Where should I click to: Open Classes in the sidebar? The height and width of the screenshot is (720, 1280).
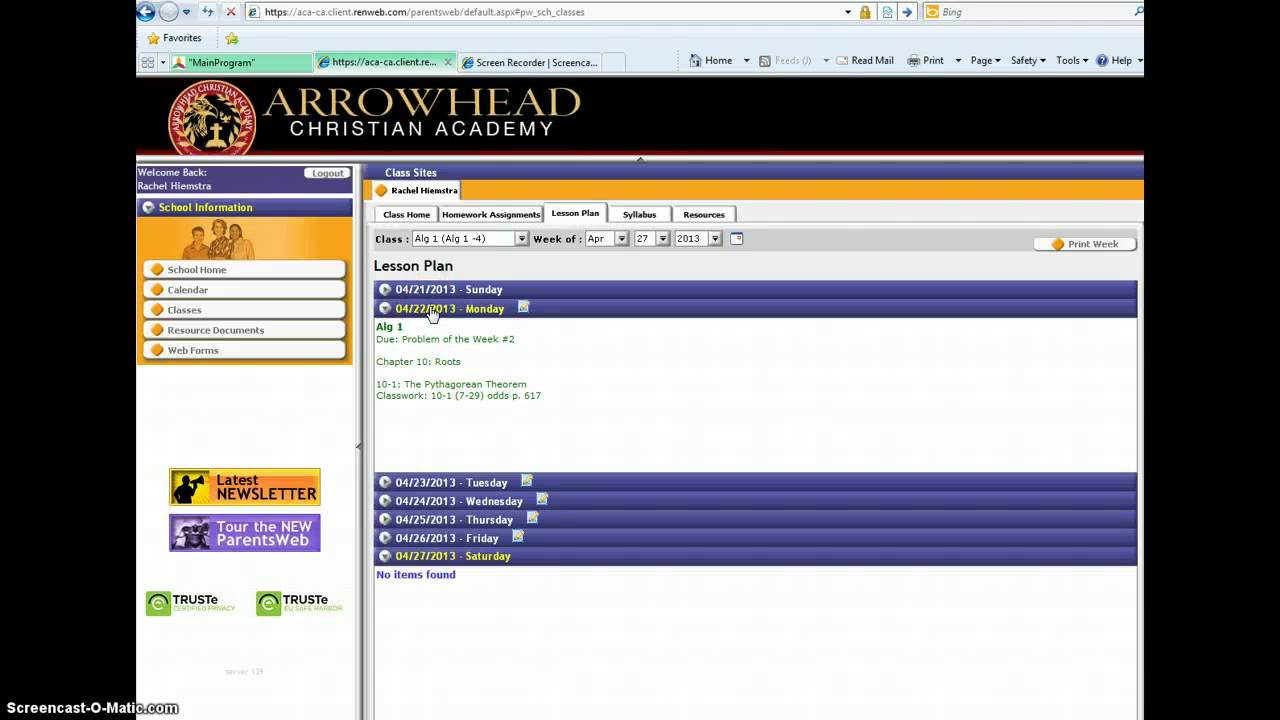(x=245, y=310)
